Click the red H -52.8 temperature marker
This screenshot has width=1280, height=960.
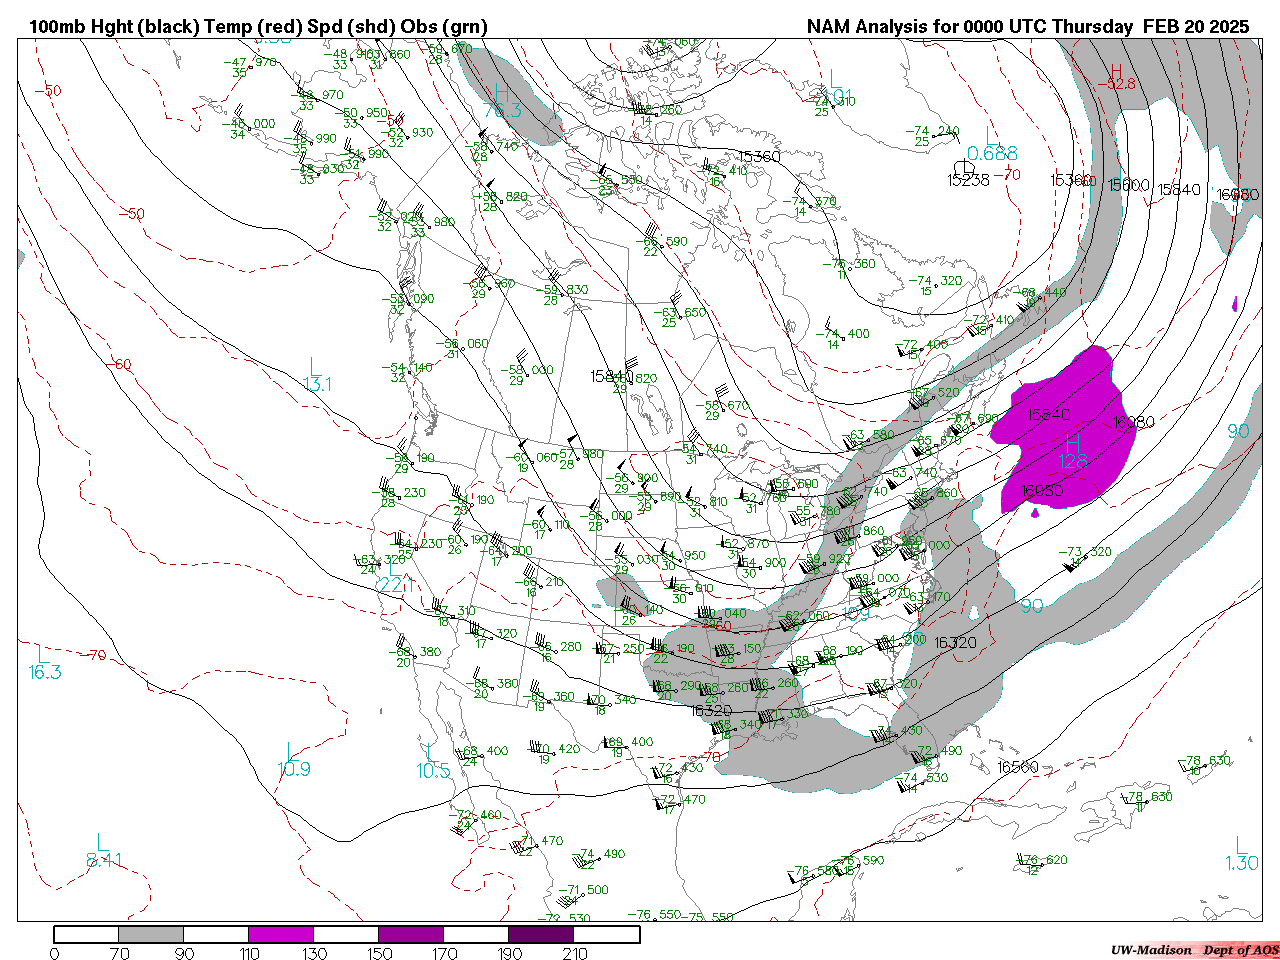coord(1116,77)
